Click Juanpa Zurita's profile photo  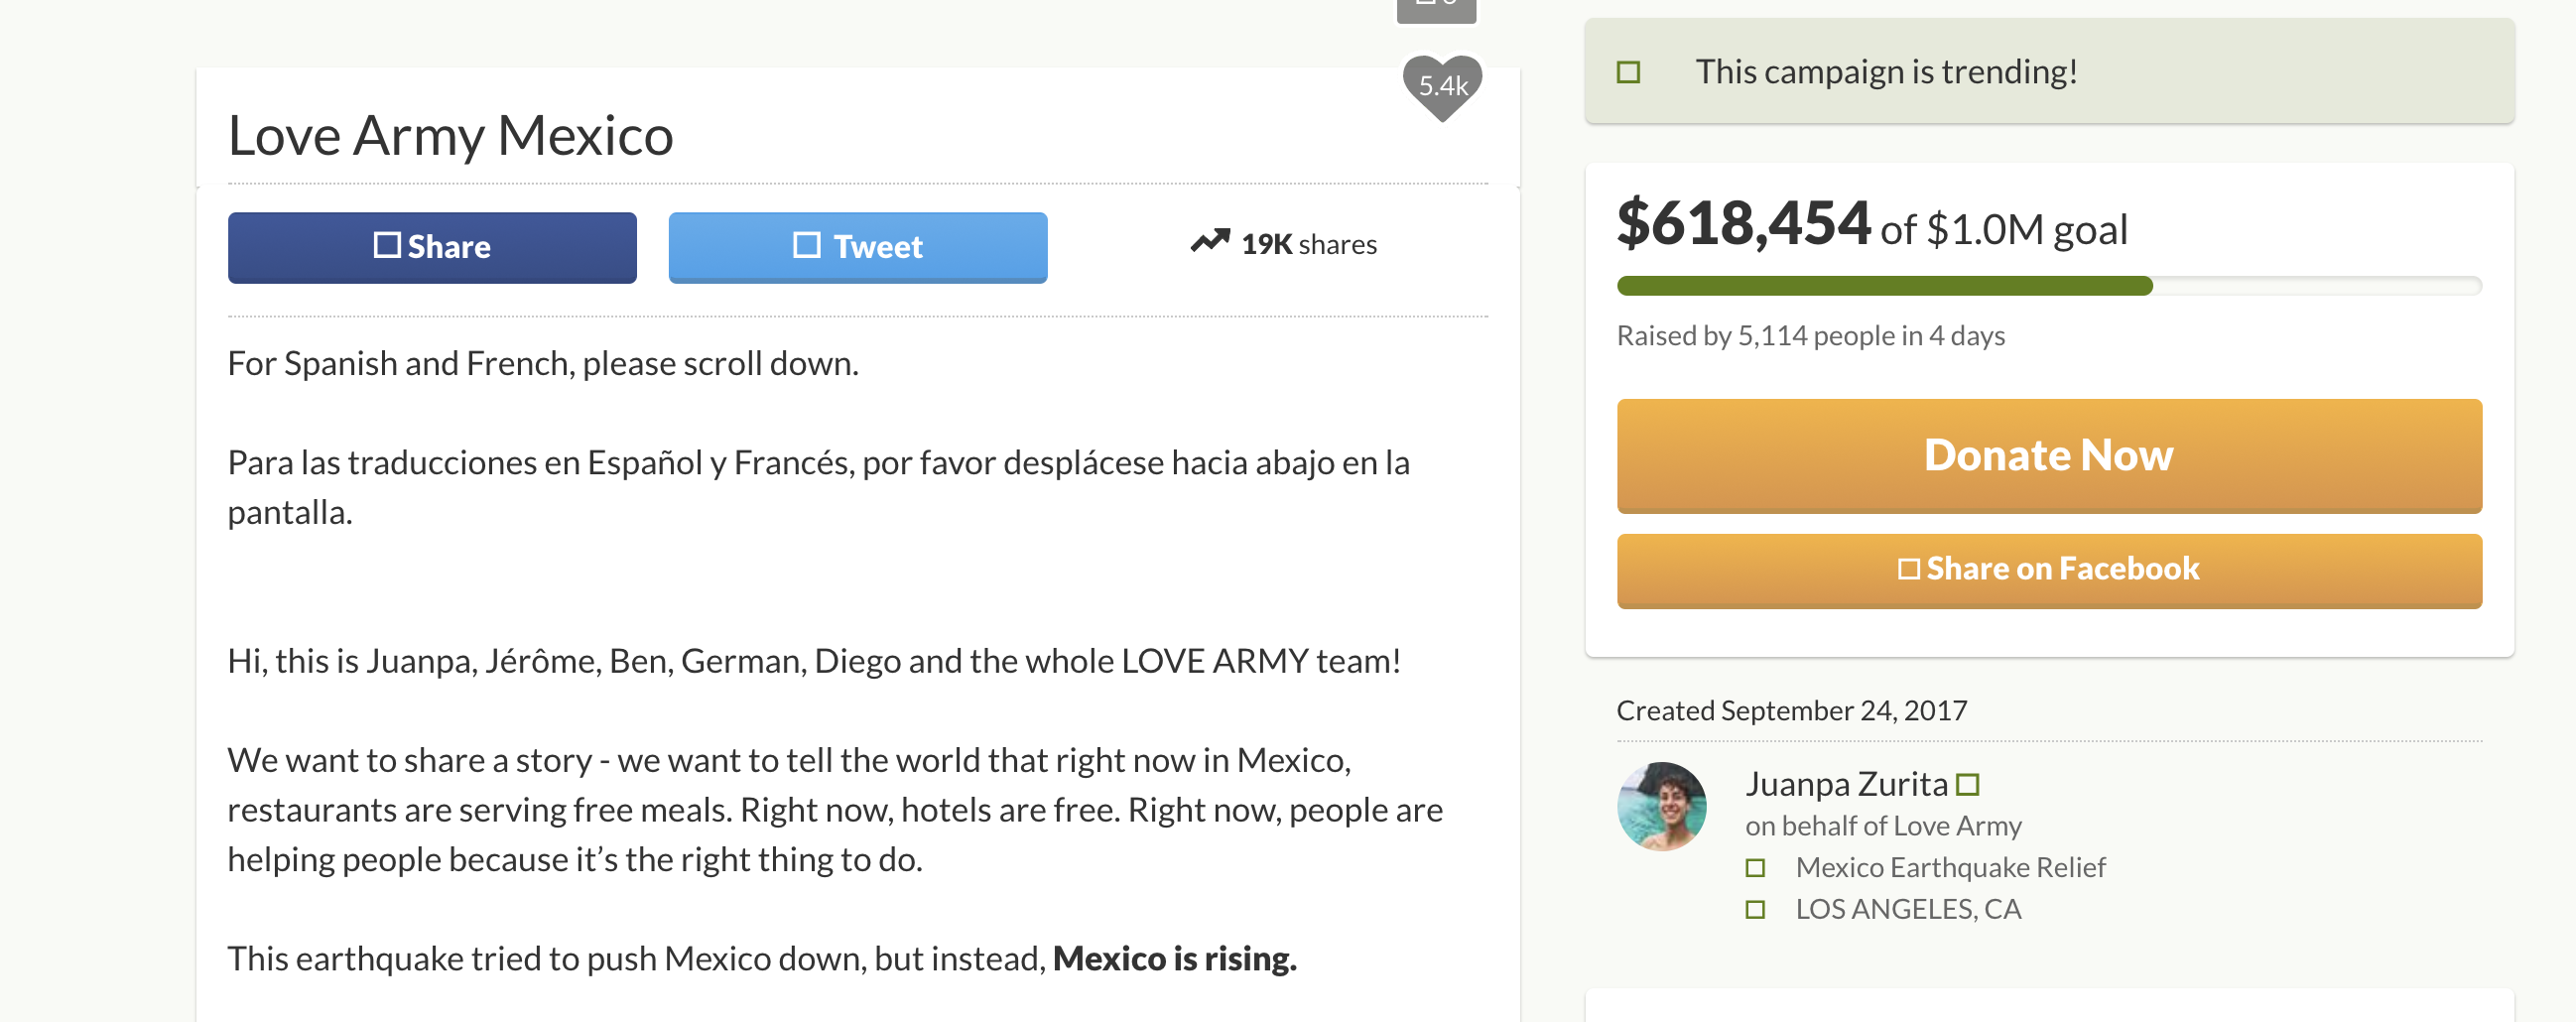pyautogui.click(x=1661, y=807)
